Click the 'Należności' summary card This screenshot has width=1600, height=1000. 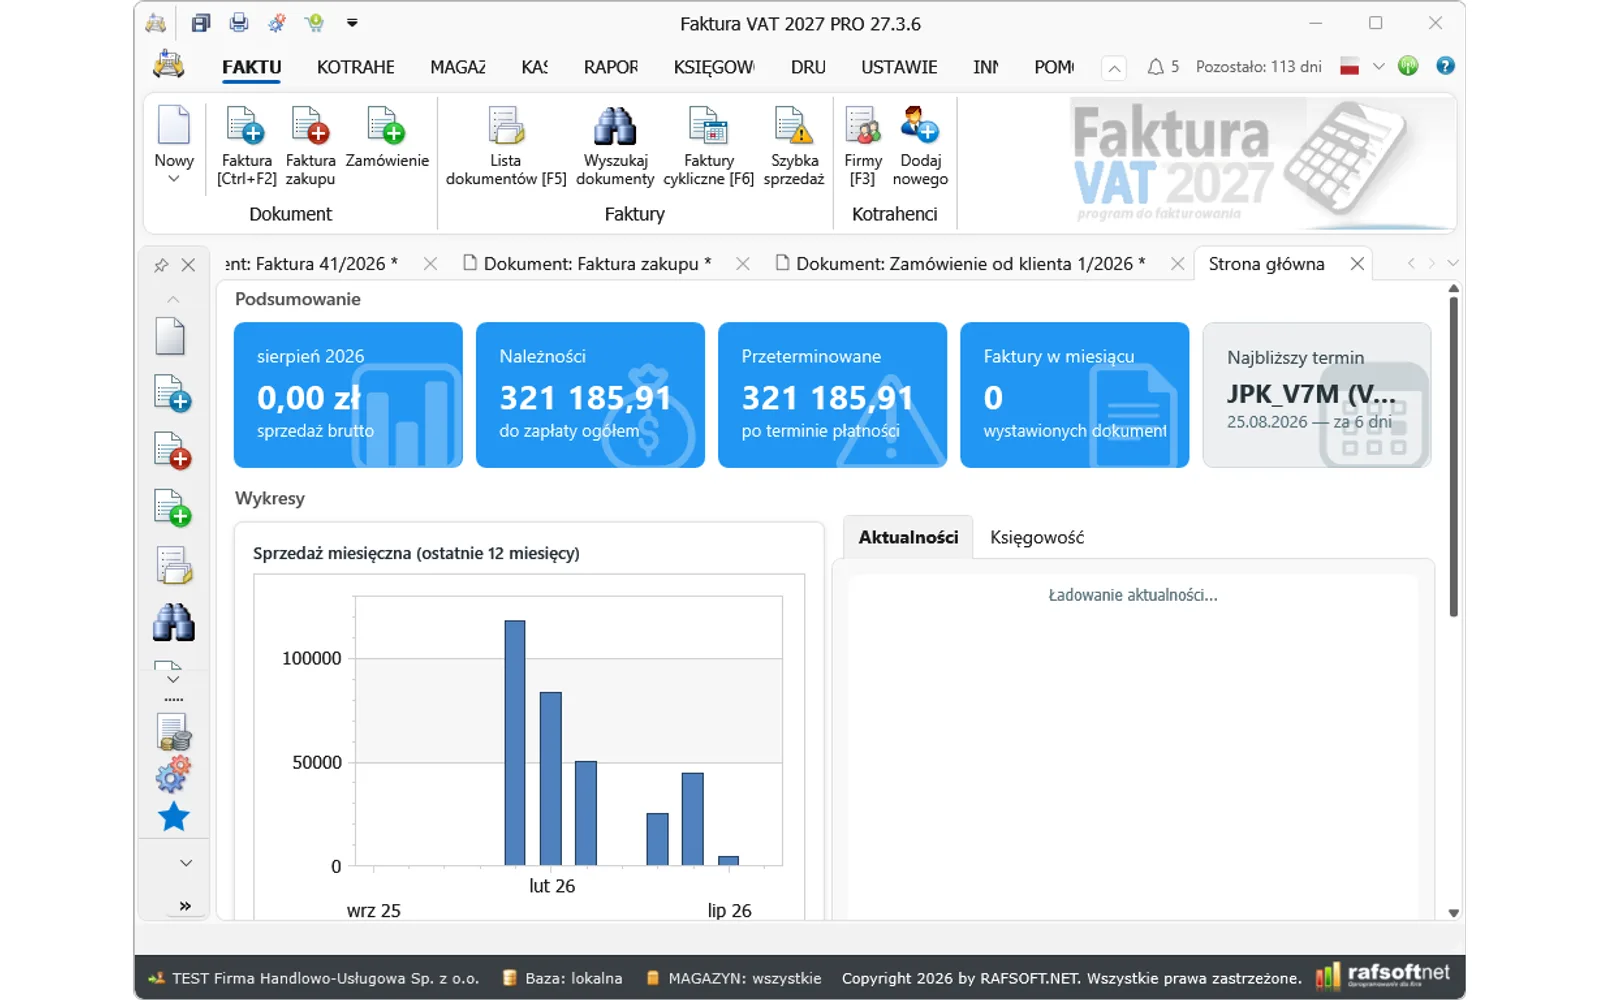[590, 395]
